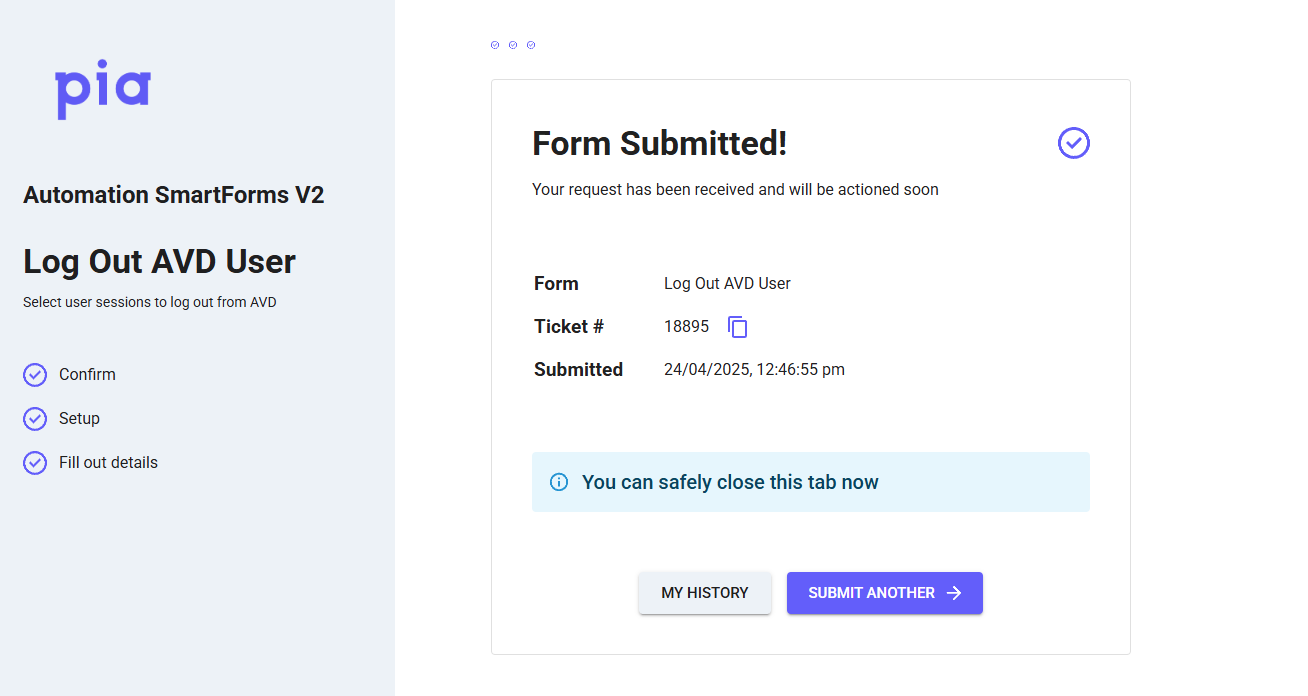Screen dimensions: 1308x696
Task: Select the Confirm step label
Action: coord(87,375)
